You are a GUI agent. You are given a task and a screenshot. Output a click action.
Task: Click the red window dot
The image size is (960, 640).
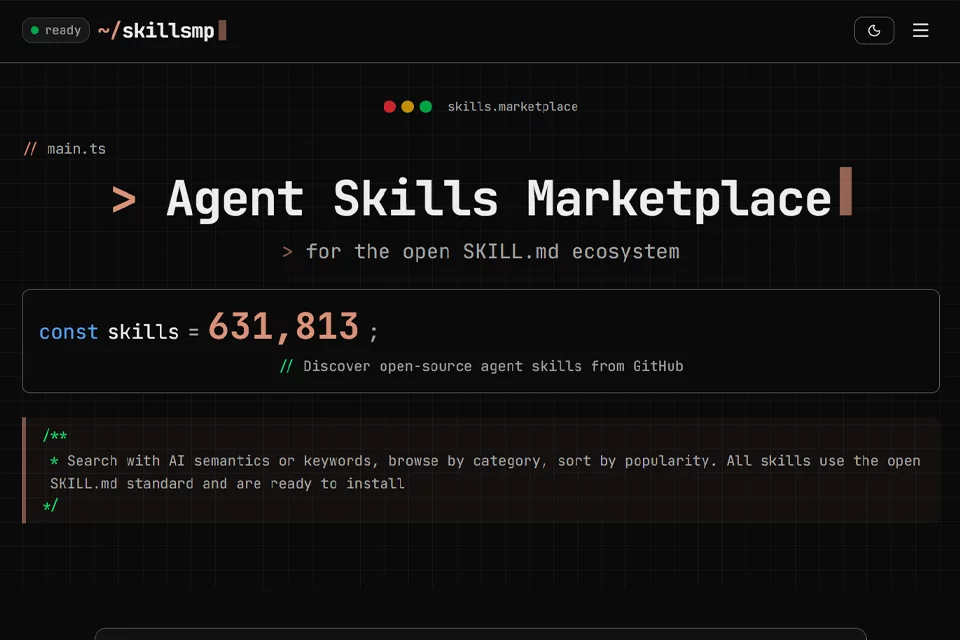coord(389,107)
